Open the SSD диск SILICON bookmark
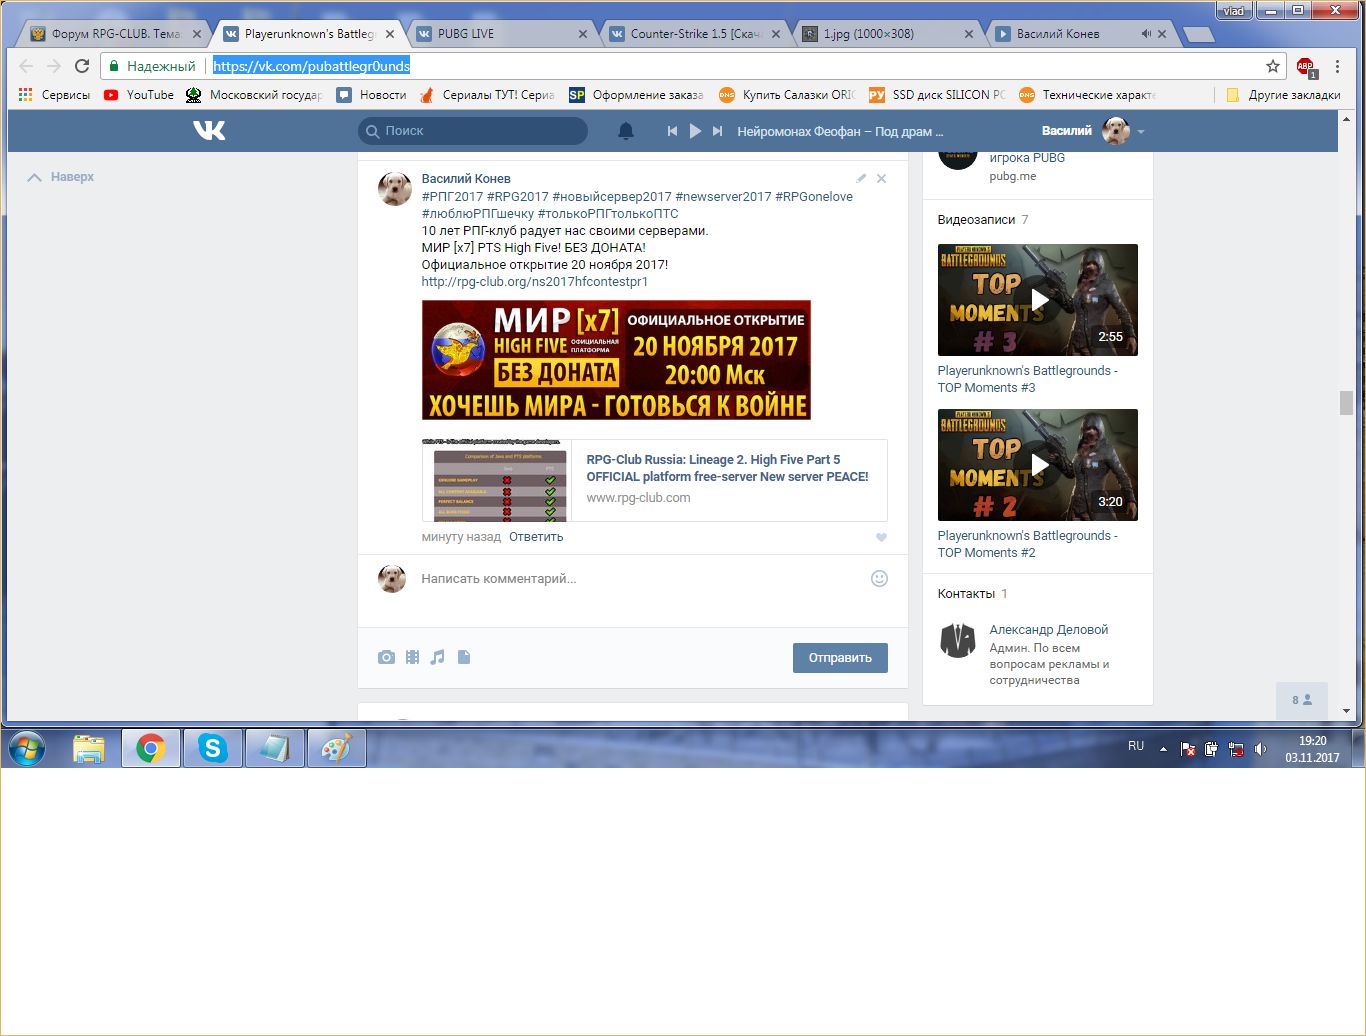This screenshot has height=1036, width=1366. 937,95
